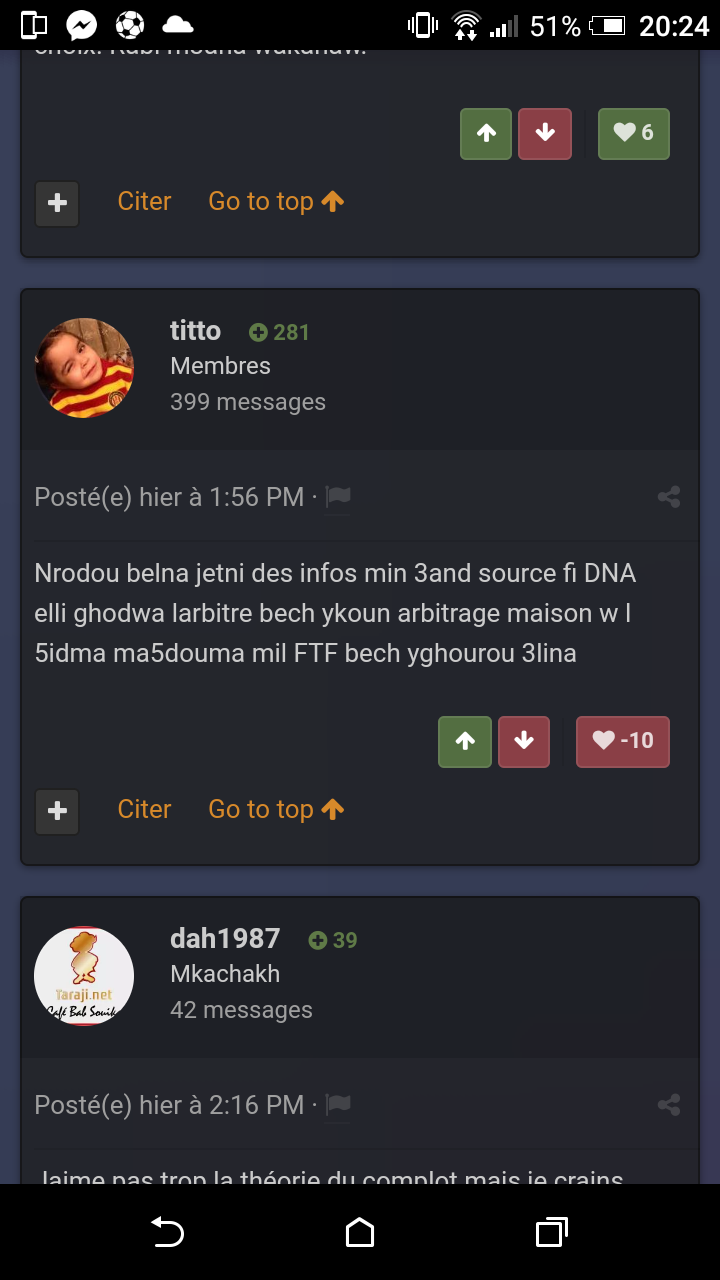Tap the share icon on titto's post
720x1280 pixels.
pos(669,497)
